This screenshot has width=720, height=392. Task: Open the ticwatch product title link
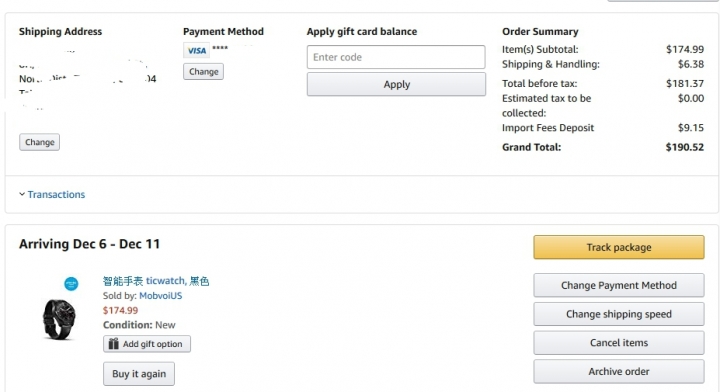(x=156, y=281)
